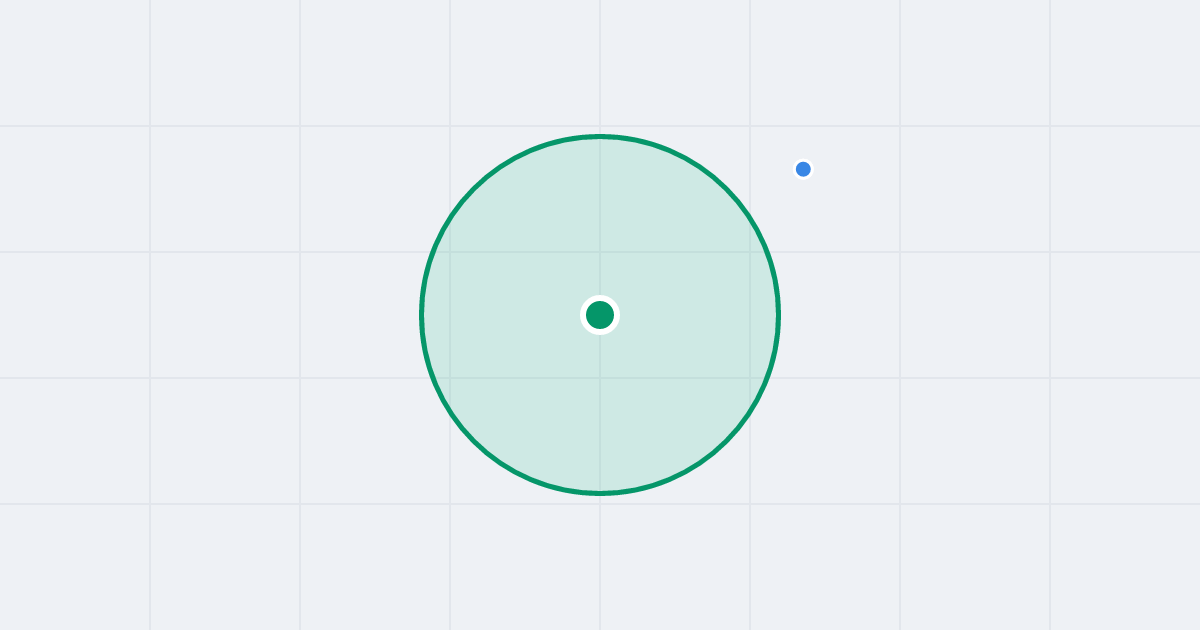
Task: Click the empty map between the blue dot and the circle
Action: (x=774, y=190)
